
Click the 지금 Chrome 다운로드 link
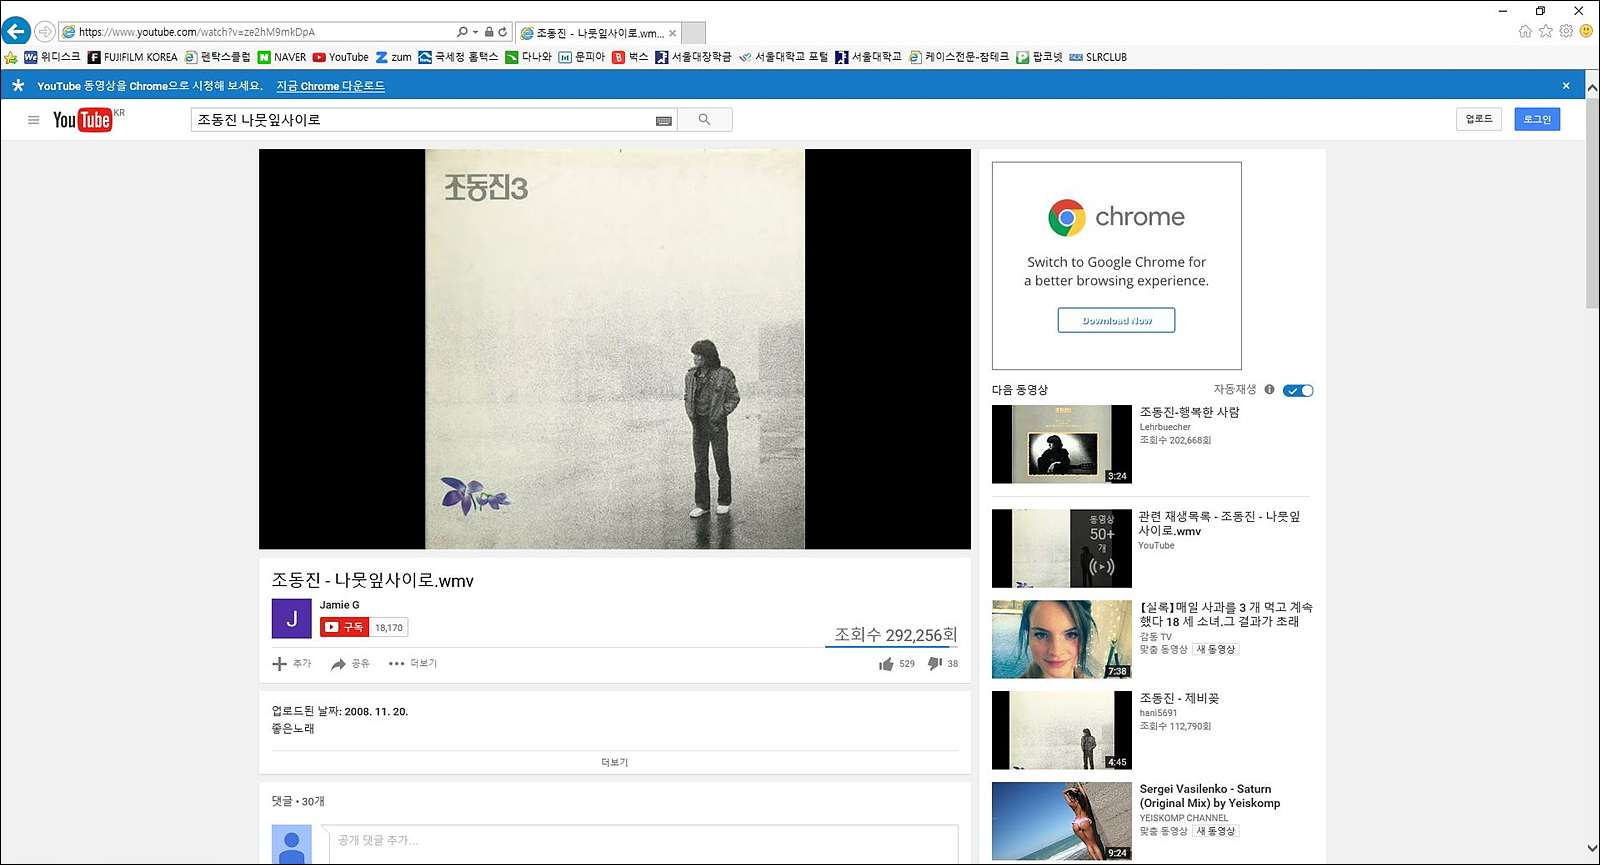click(x=330, y=86)
